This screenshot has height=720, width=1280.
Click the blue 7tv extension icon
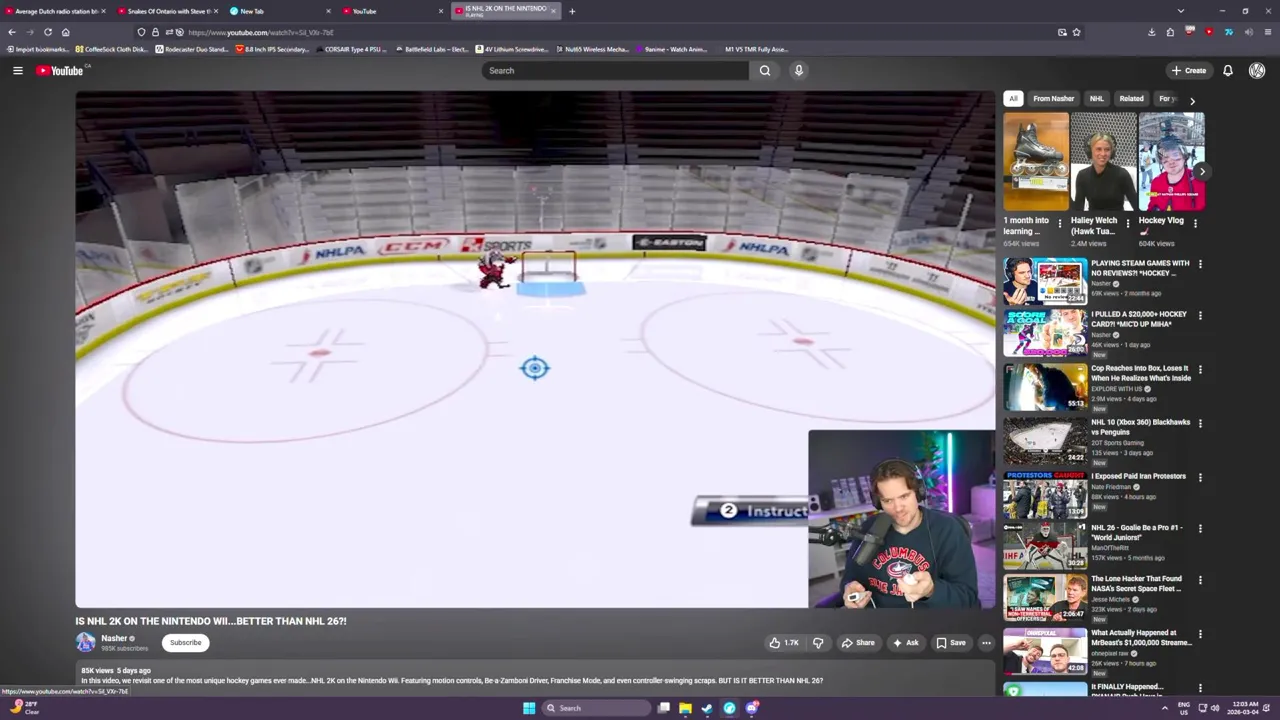(x=1229, y=32)
